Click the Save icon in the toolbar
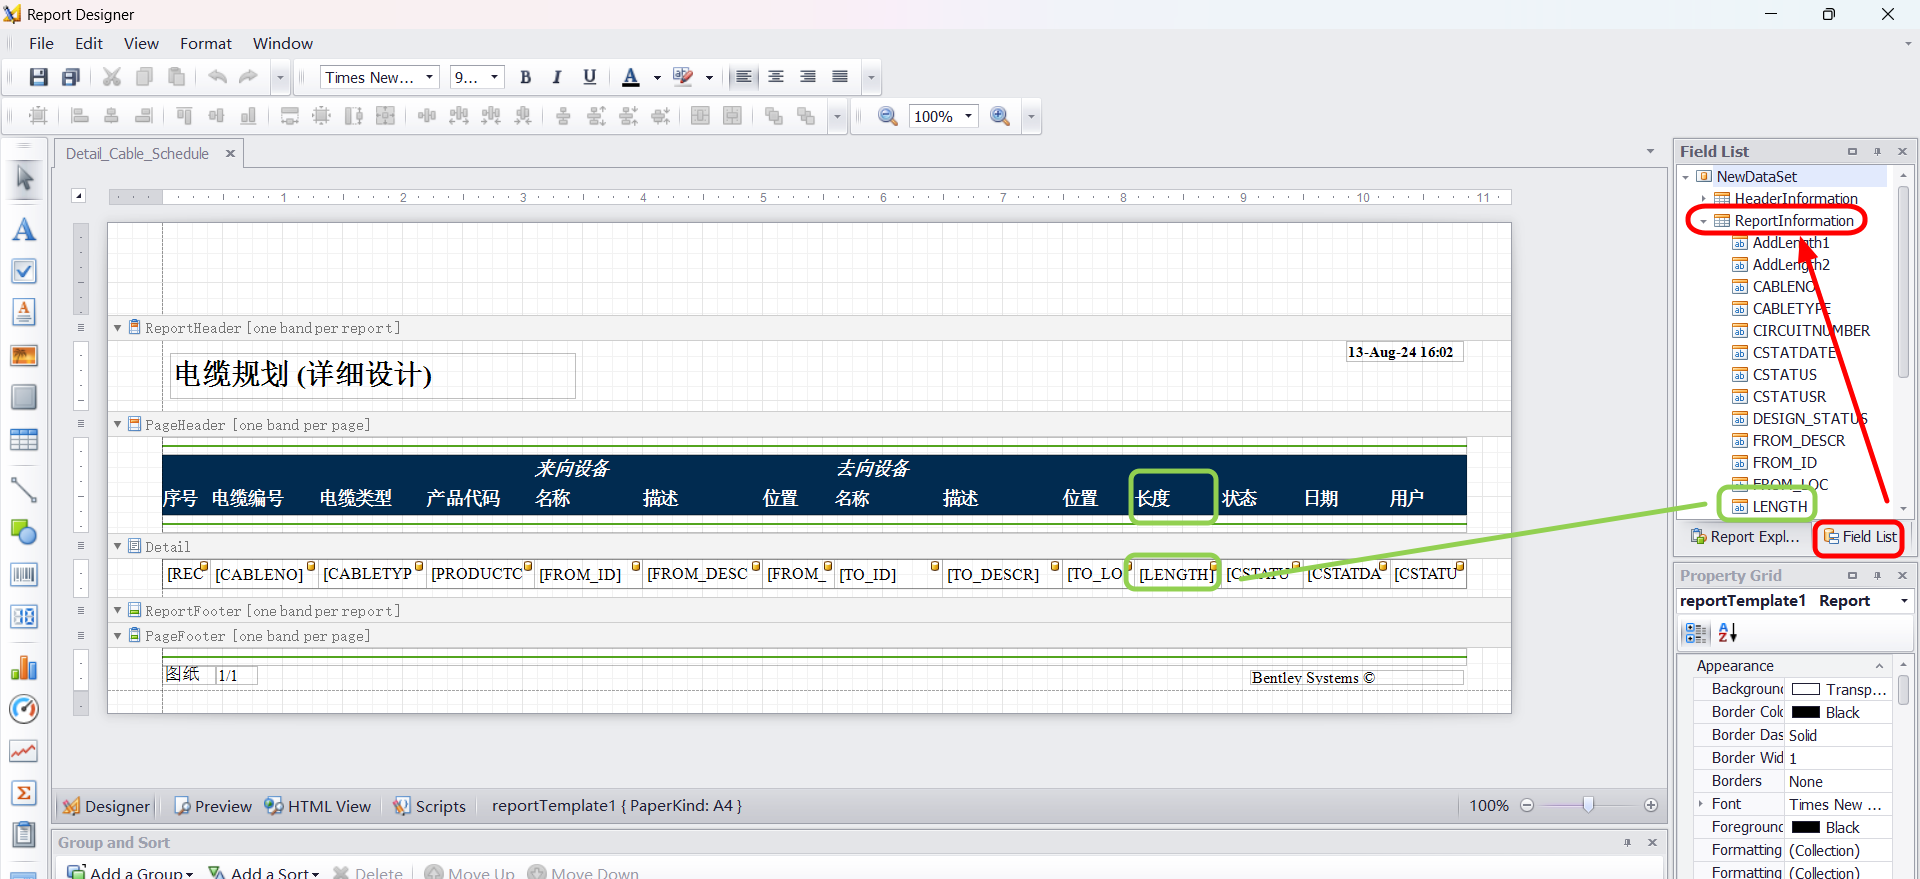This screenshot has height=879, width=1920. tap(38, 77)
